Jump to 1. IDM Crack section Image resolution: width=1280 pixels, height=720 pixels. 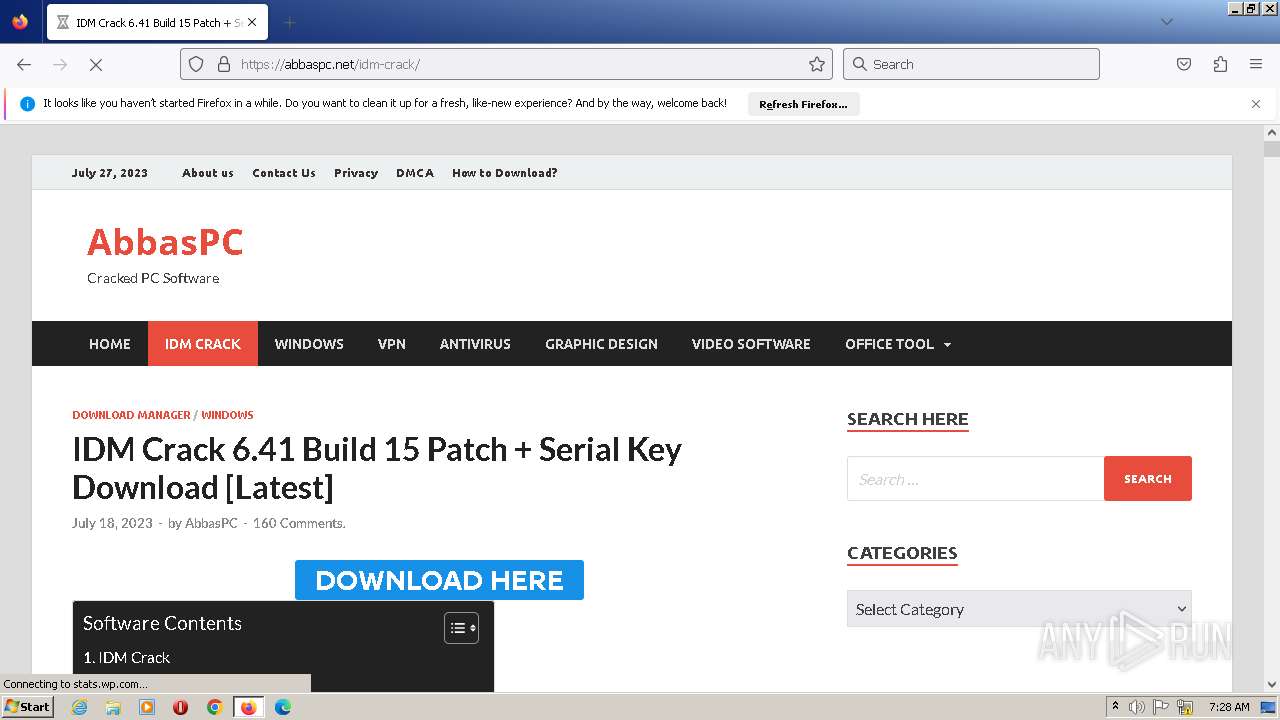click(127, 658)
